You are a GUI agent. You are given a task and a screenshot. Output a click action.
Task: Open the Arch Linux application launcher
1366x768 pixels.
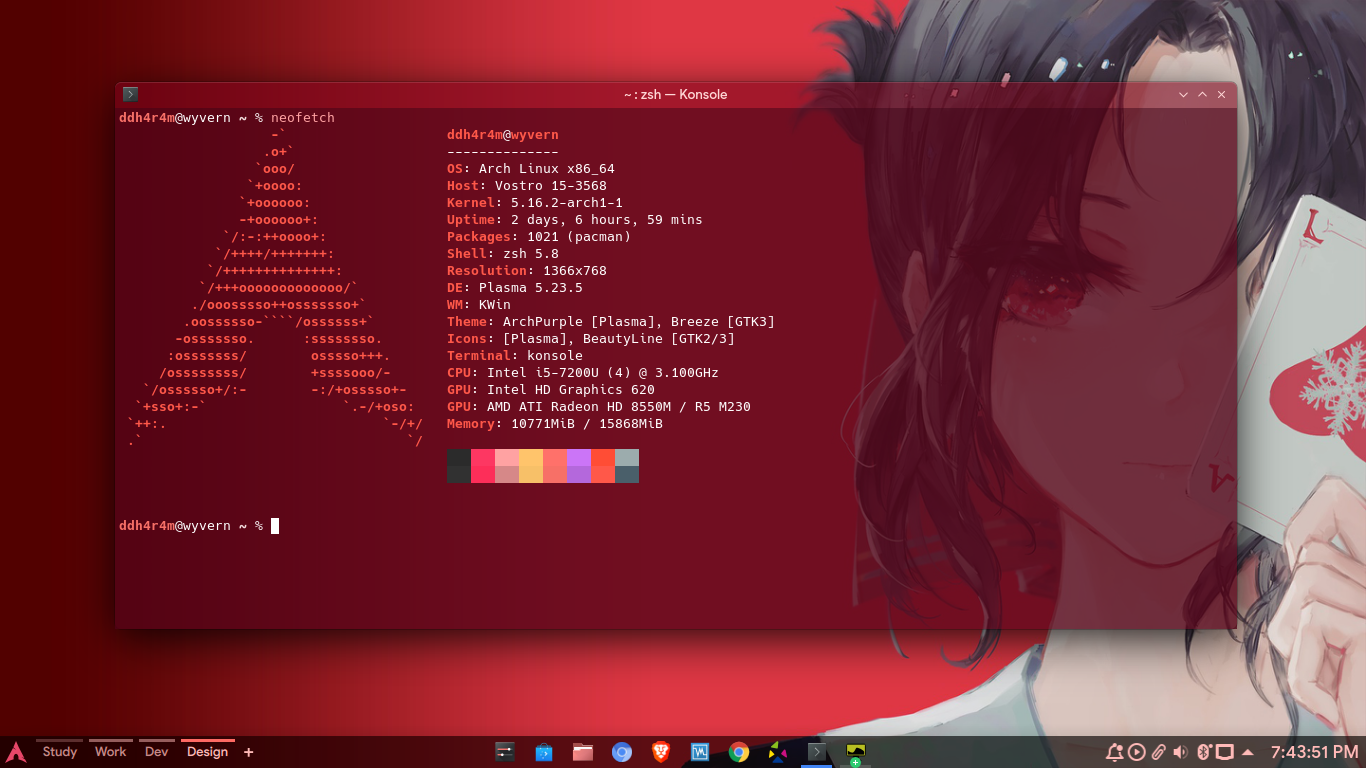point(15,752)
